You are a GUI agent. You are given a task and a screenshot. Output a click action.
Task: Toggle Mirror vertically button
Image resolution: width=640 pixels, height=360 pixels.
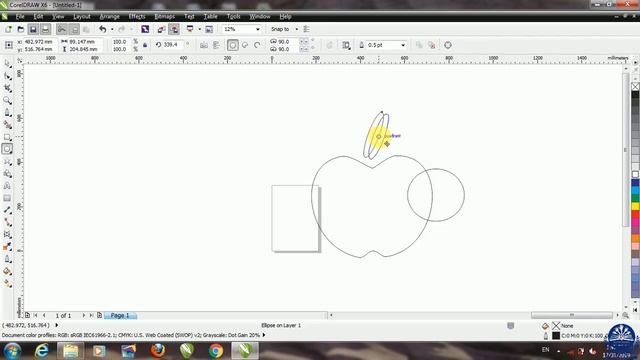tap(216, 45)
